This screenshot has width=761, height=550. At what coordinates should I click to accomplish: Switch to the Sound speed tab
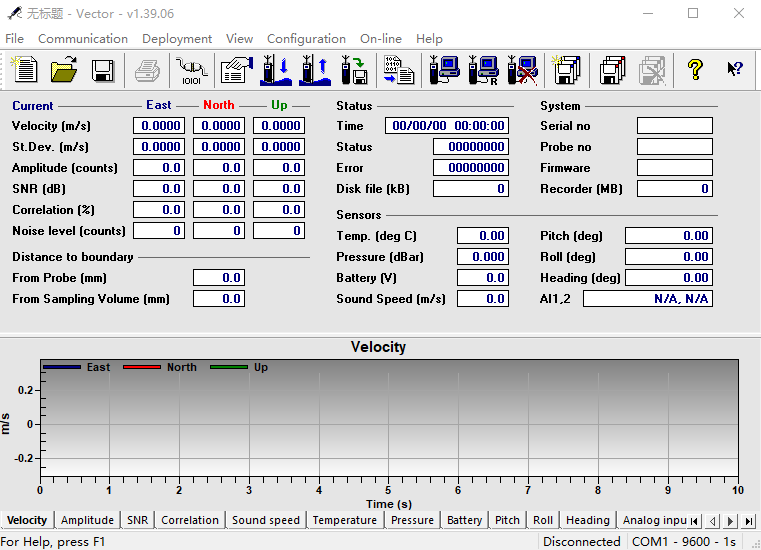pos(265,520)
